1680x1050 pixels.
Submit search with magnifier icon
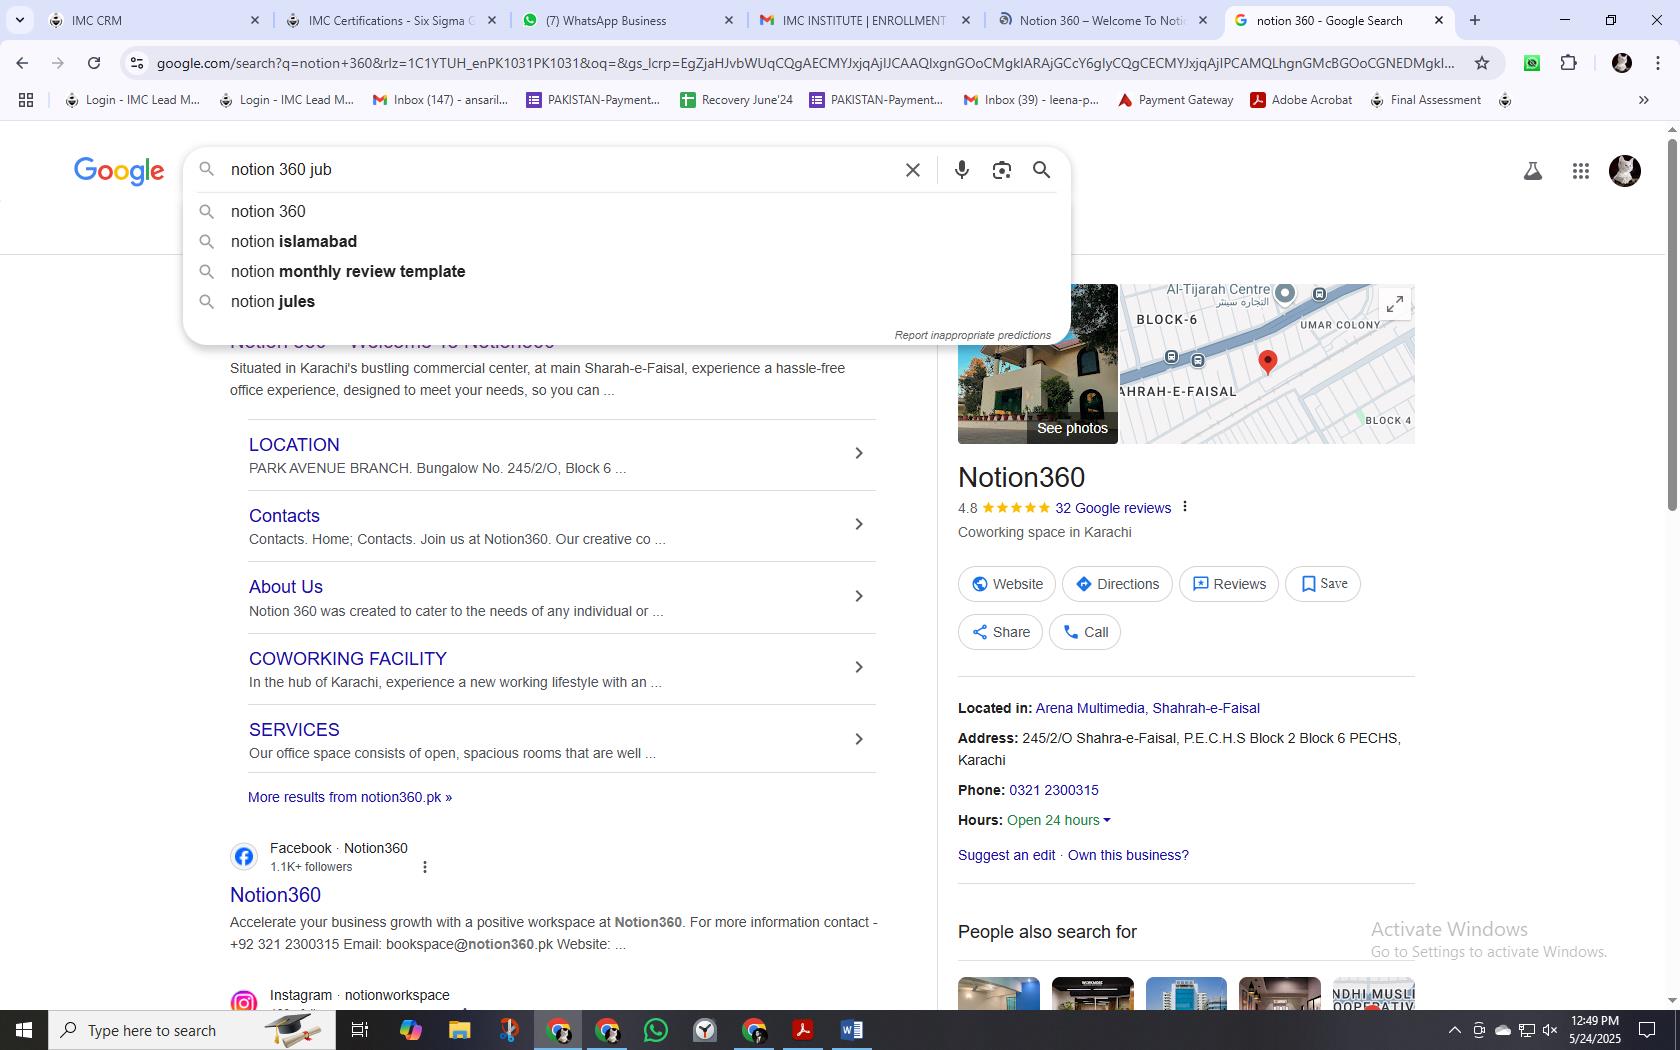pyautogui.click(x=1041, y=170)
